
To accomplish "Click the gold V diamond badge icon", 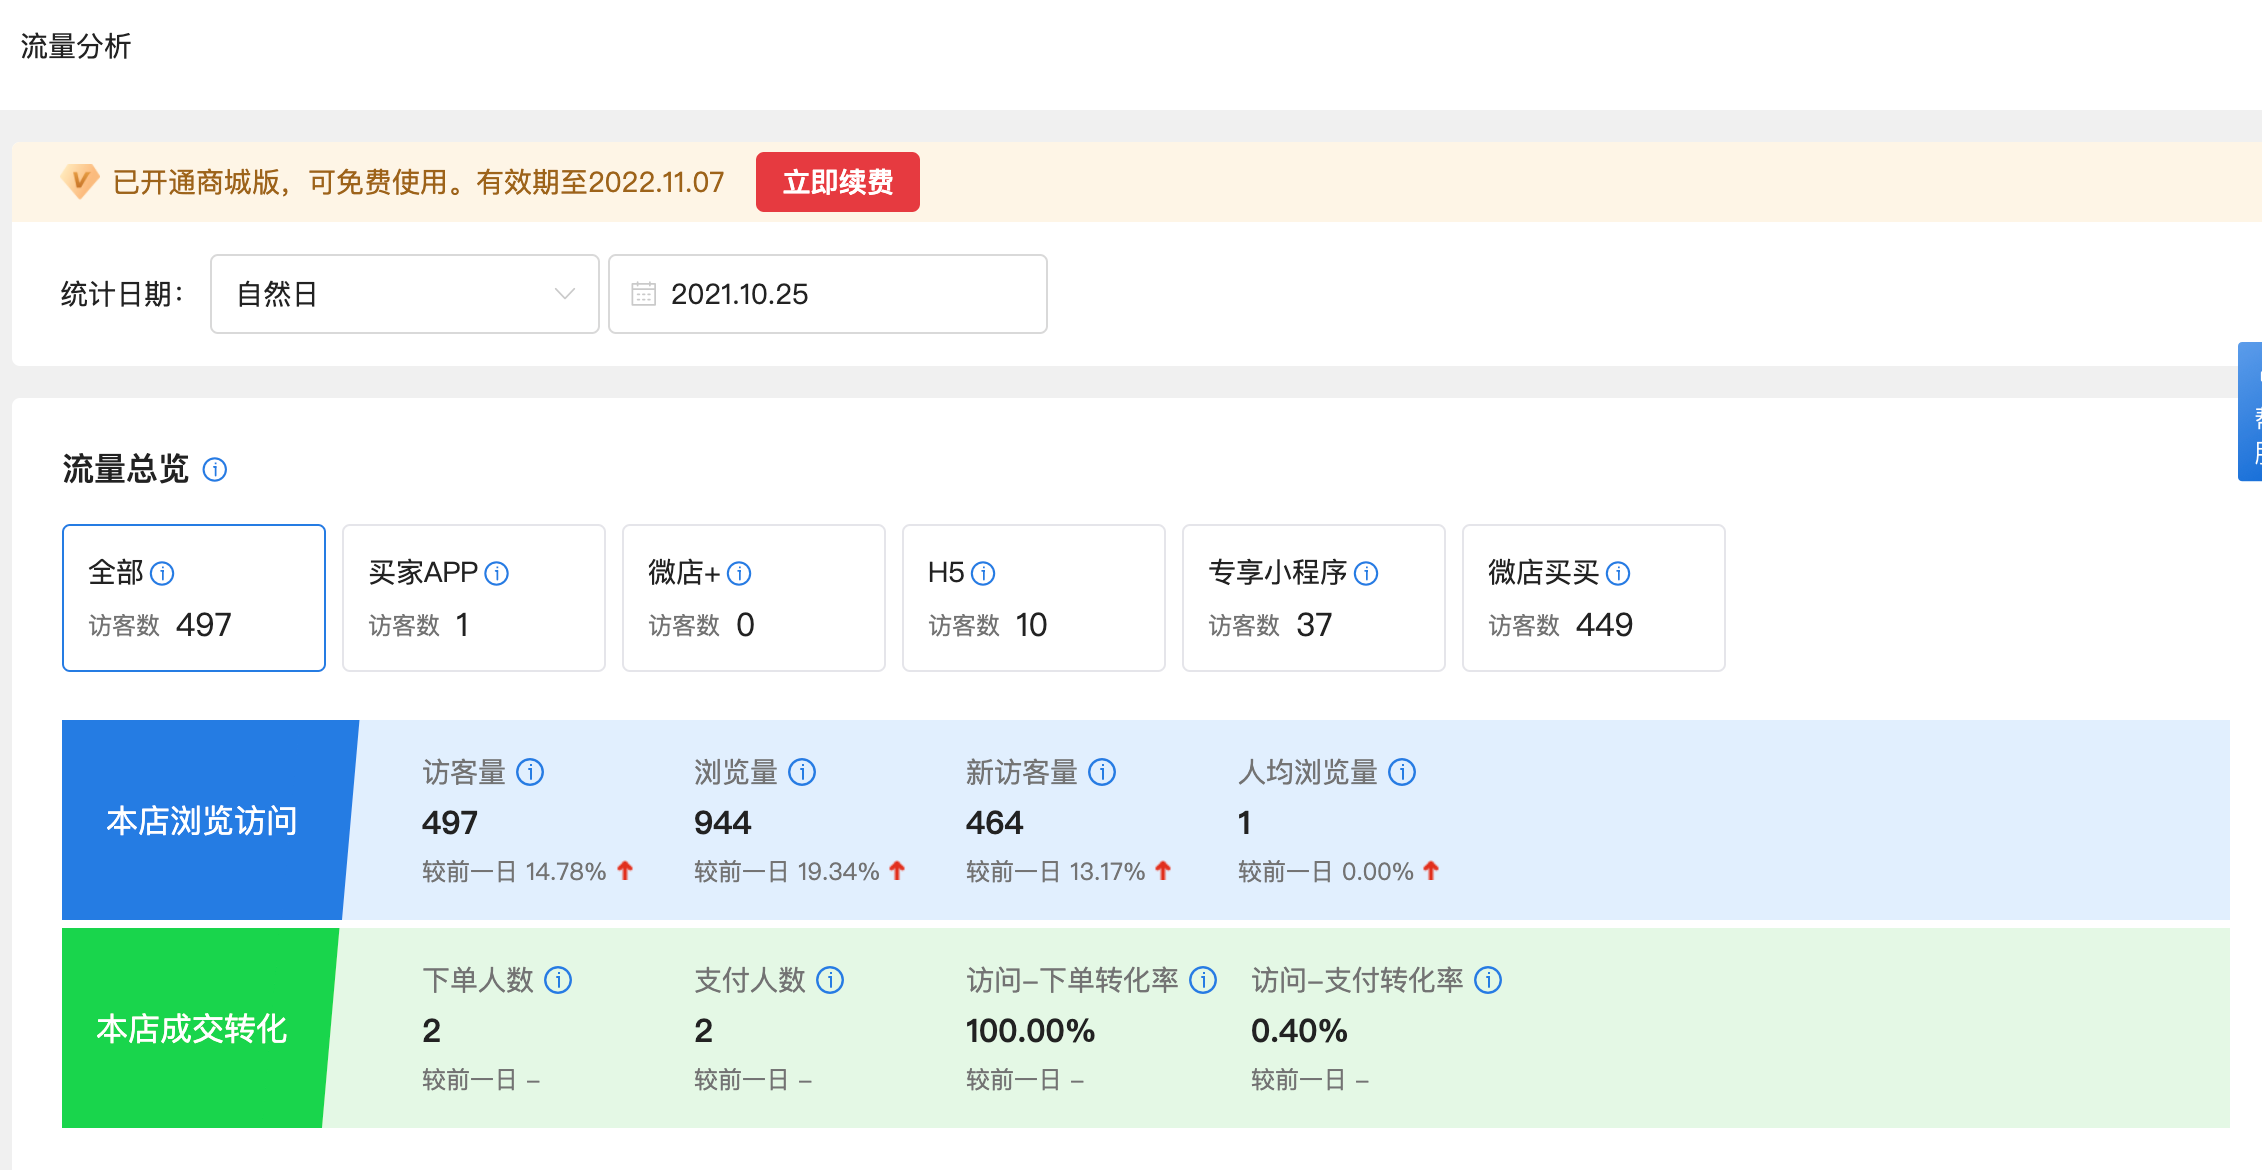I will pos(79,181).
